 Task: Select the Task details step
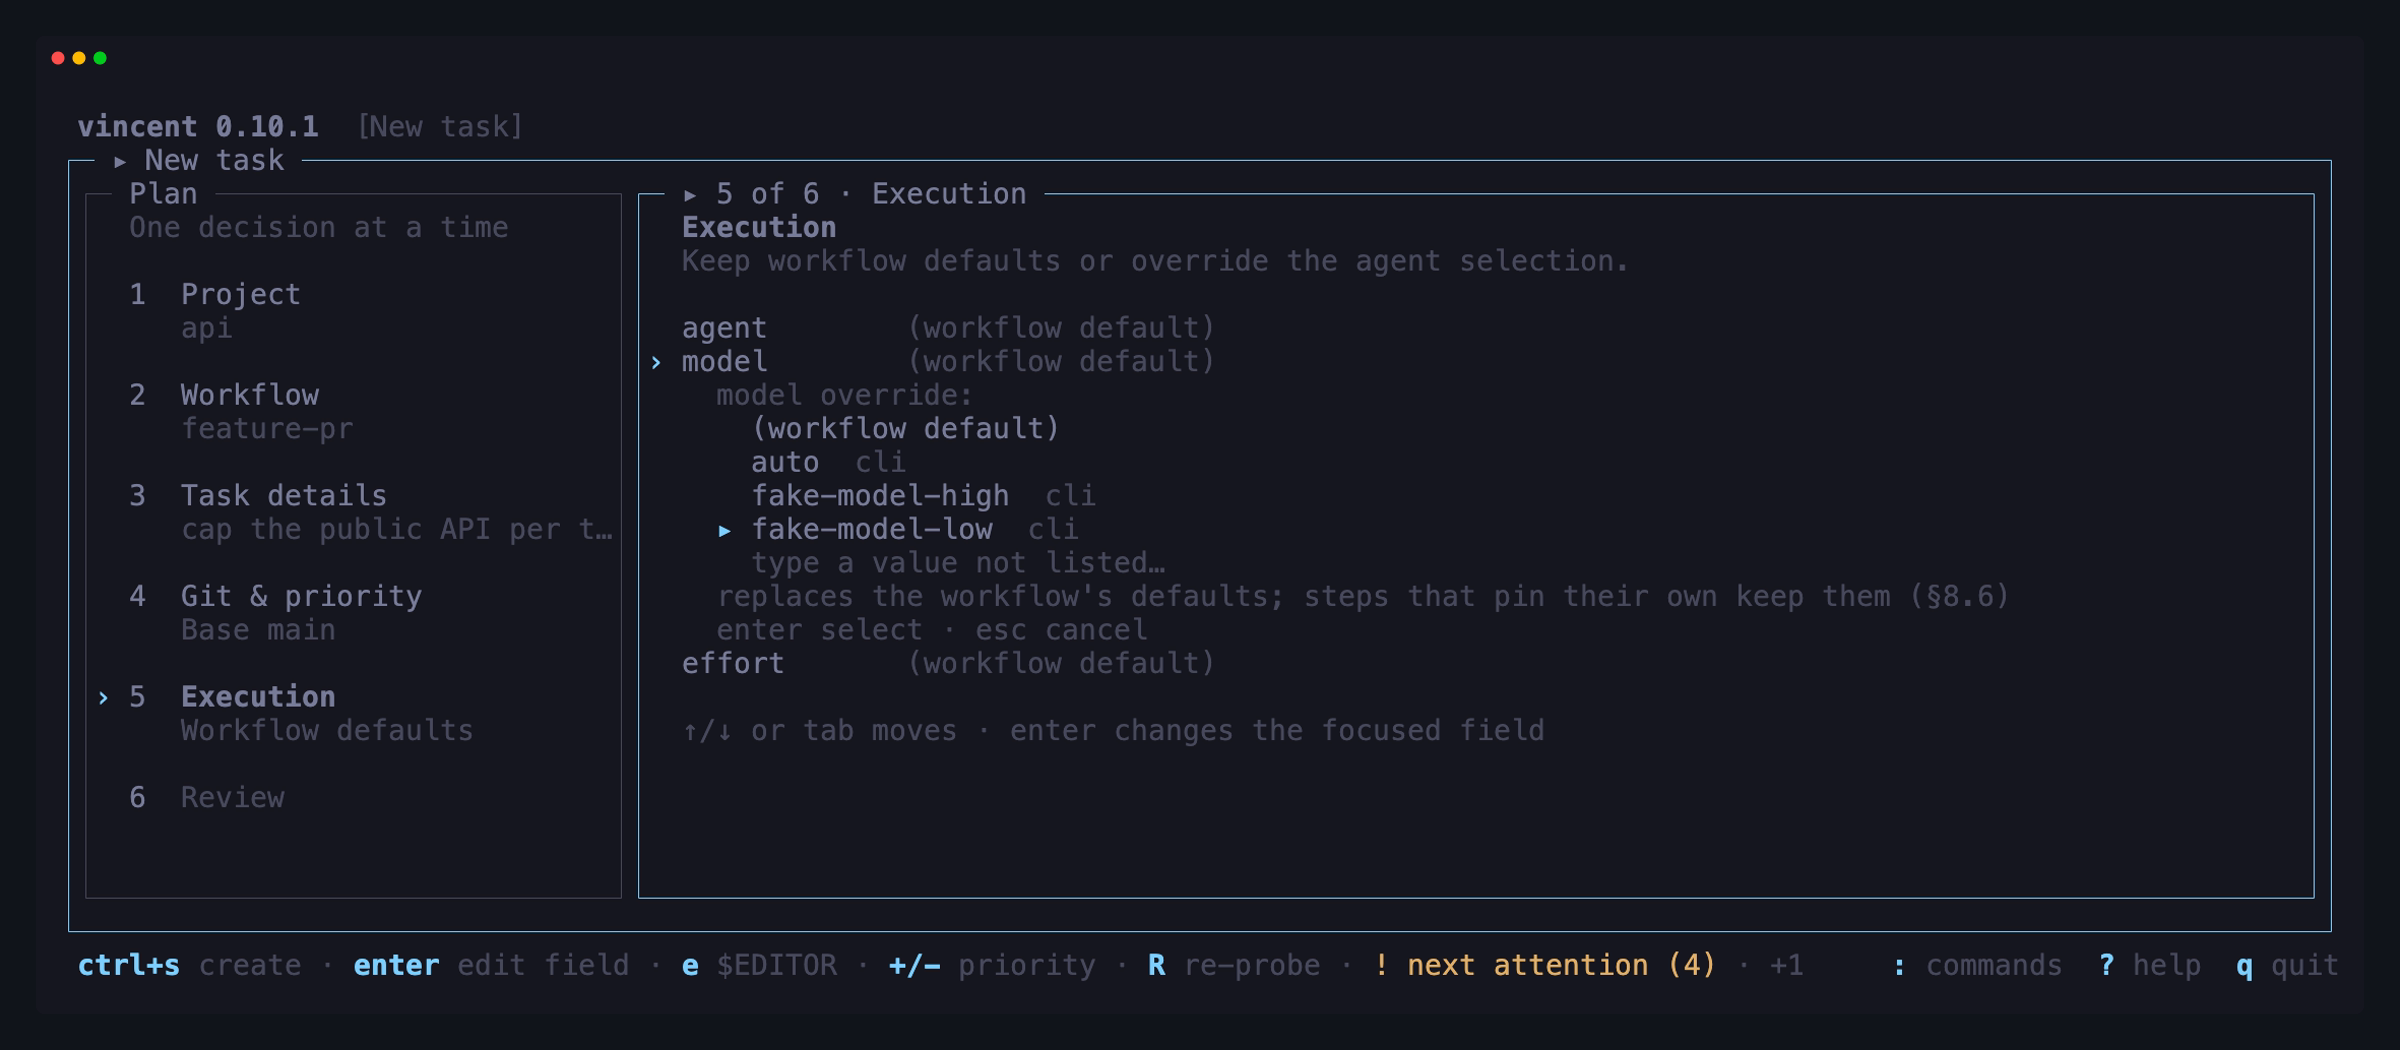pyautogui.click(x=283, y=495)
